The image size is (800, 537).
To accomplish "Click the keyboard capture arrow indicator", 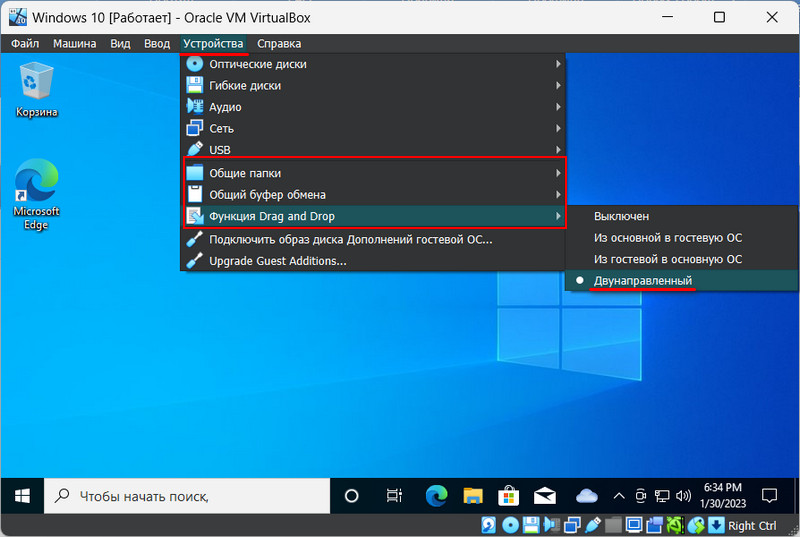I will coord(716,525).
